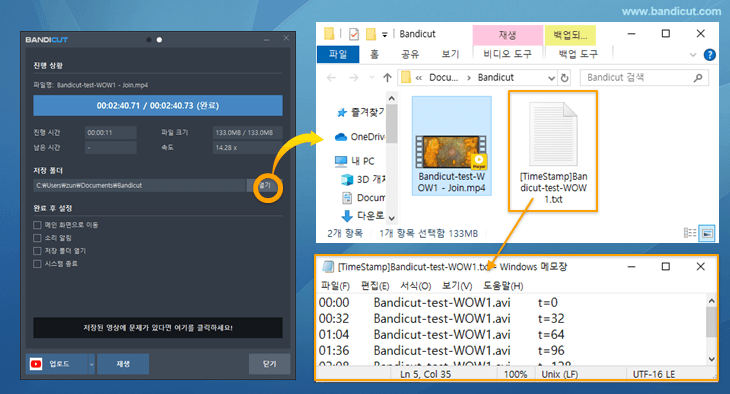Viewport: 730px width, 394px height.
Task: Select Documents in the navigation pane
Action: (x=363, y=198)
